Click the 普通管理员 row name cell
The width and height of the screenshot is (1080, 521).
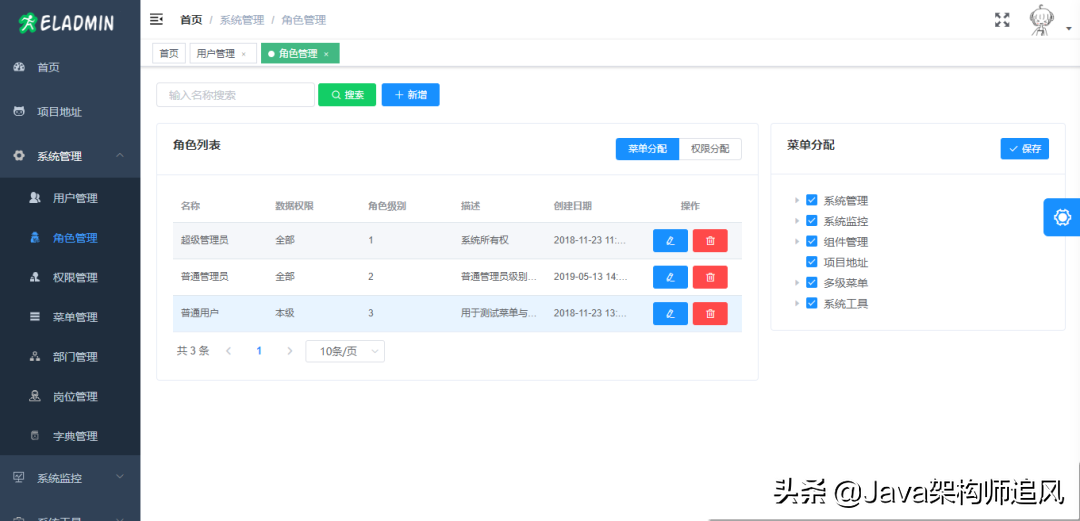coord(205,277)
